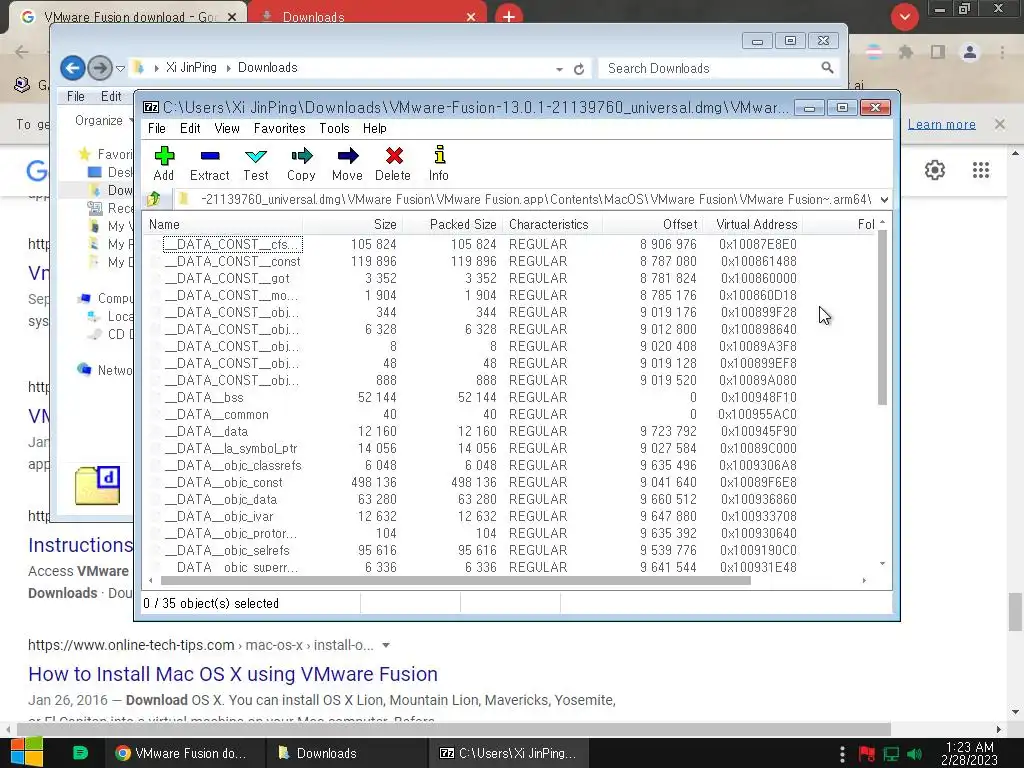Sort by Packed Size column

pos(452,224)
